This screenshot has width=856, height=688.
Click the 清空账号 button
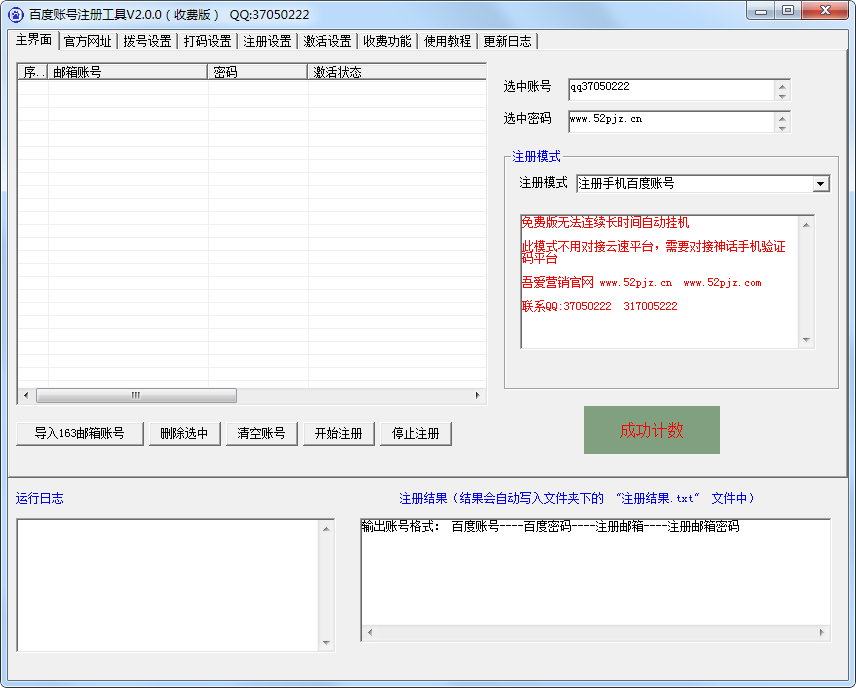point(261,433)
